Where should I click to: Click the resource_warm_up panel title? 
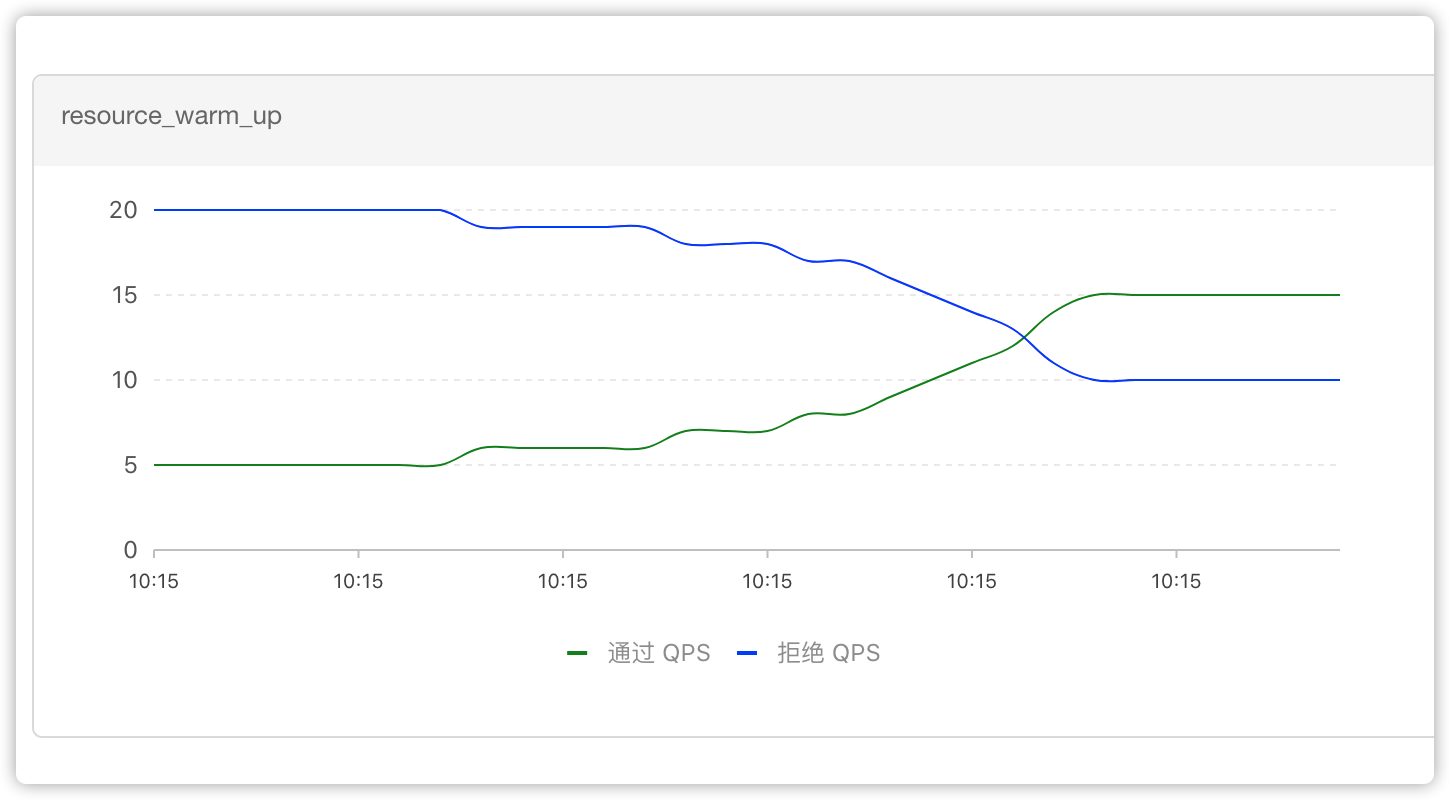tap(171, 116)
